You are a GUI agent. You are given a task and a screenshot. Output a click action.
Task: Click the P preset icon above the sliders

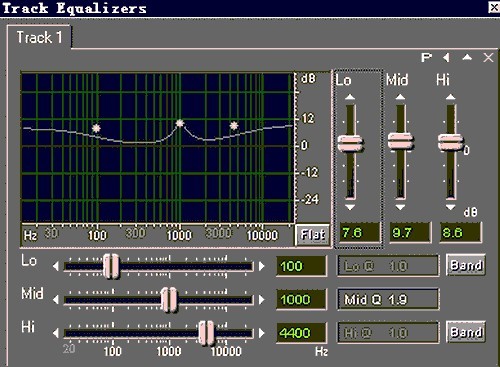[x=426, y=58]
